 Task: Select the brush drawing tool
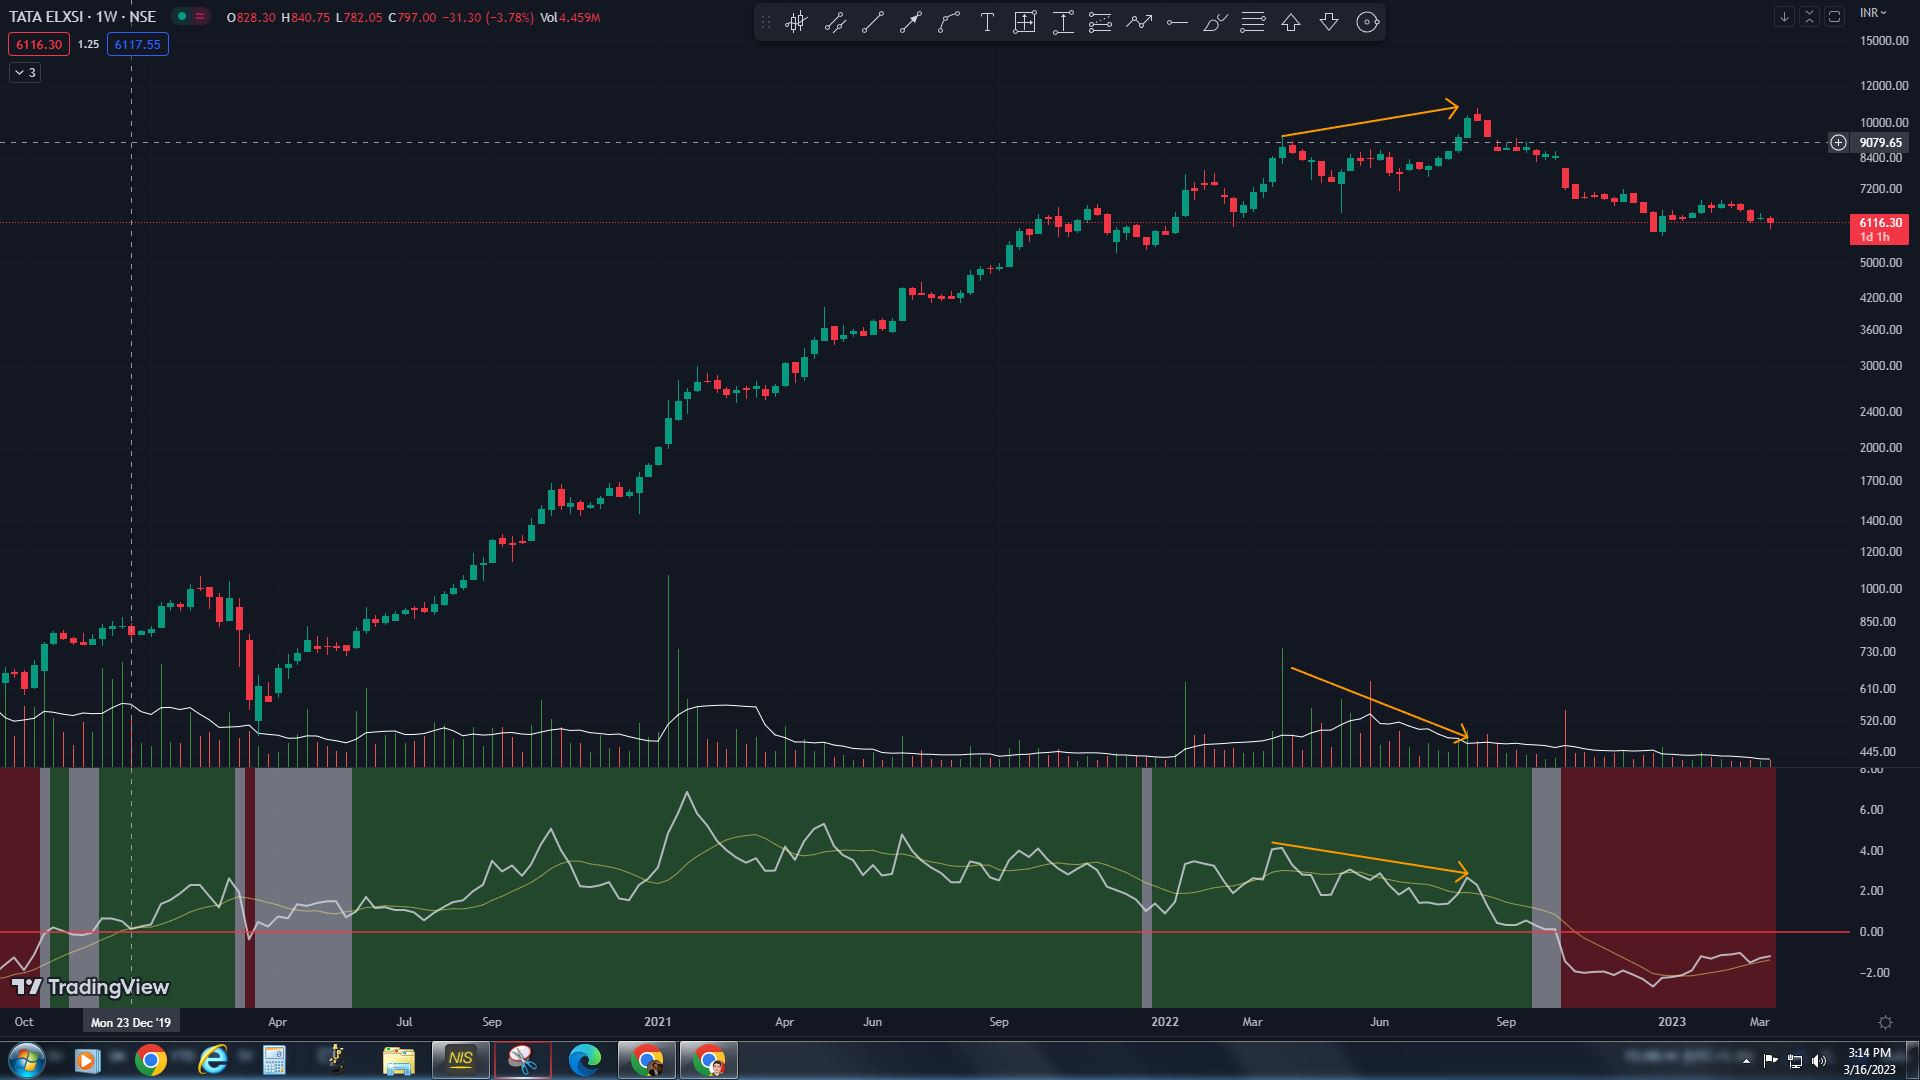[1215, 22]
